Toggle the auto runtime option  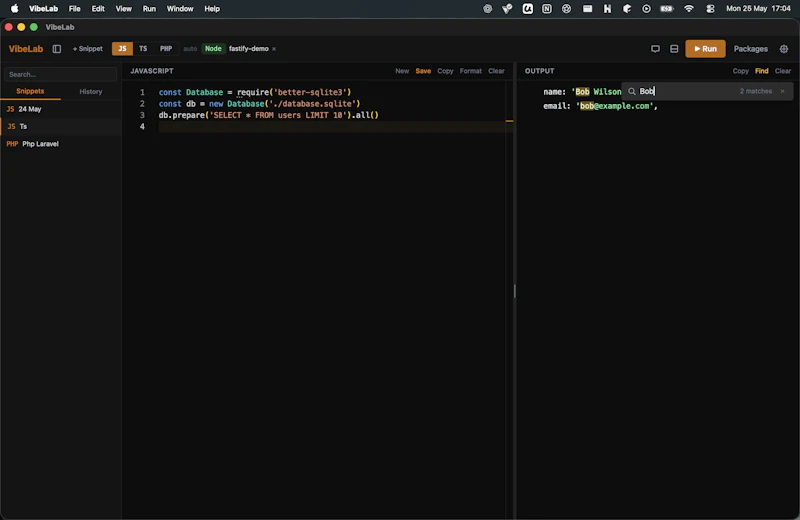coord(190,49)
